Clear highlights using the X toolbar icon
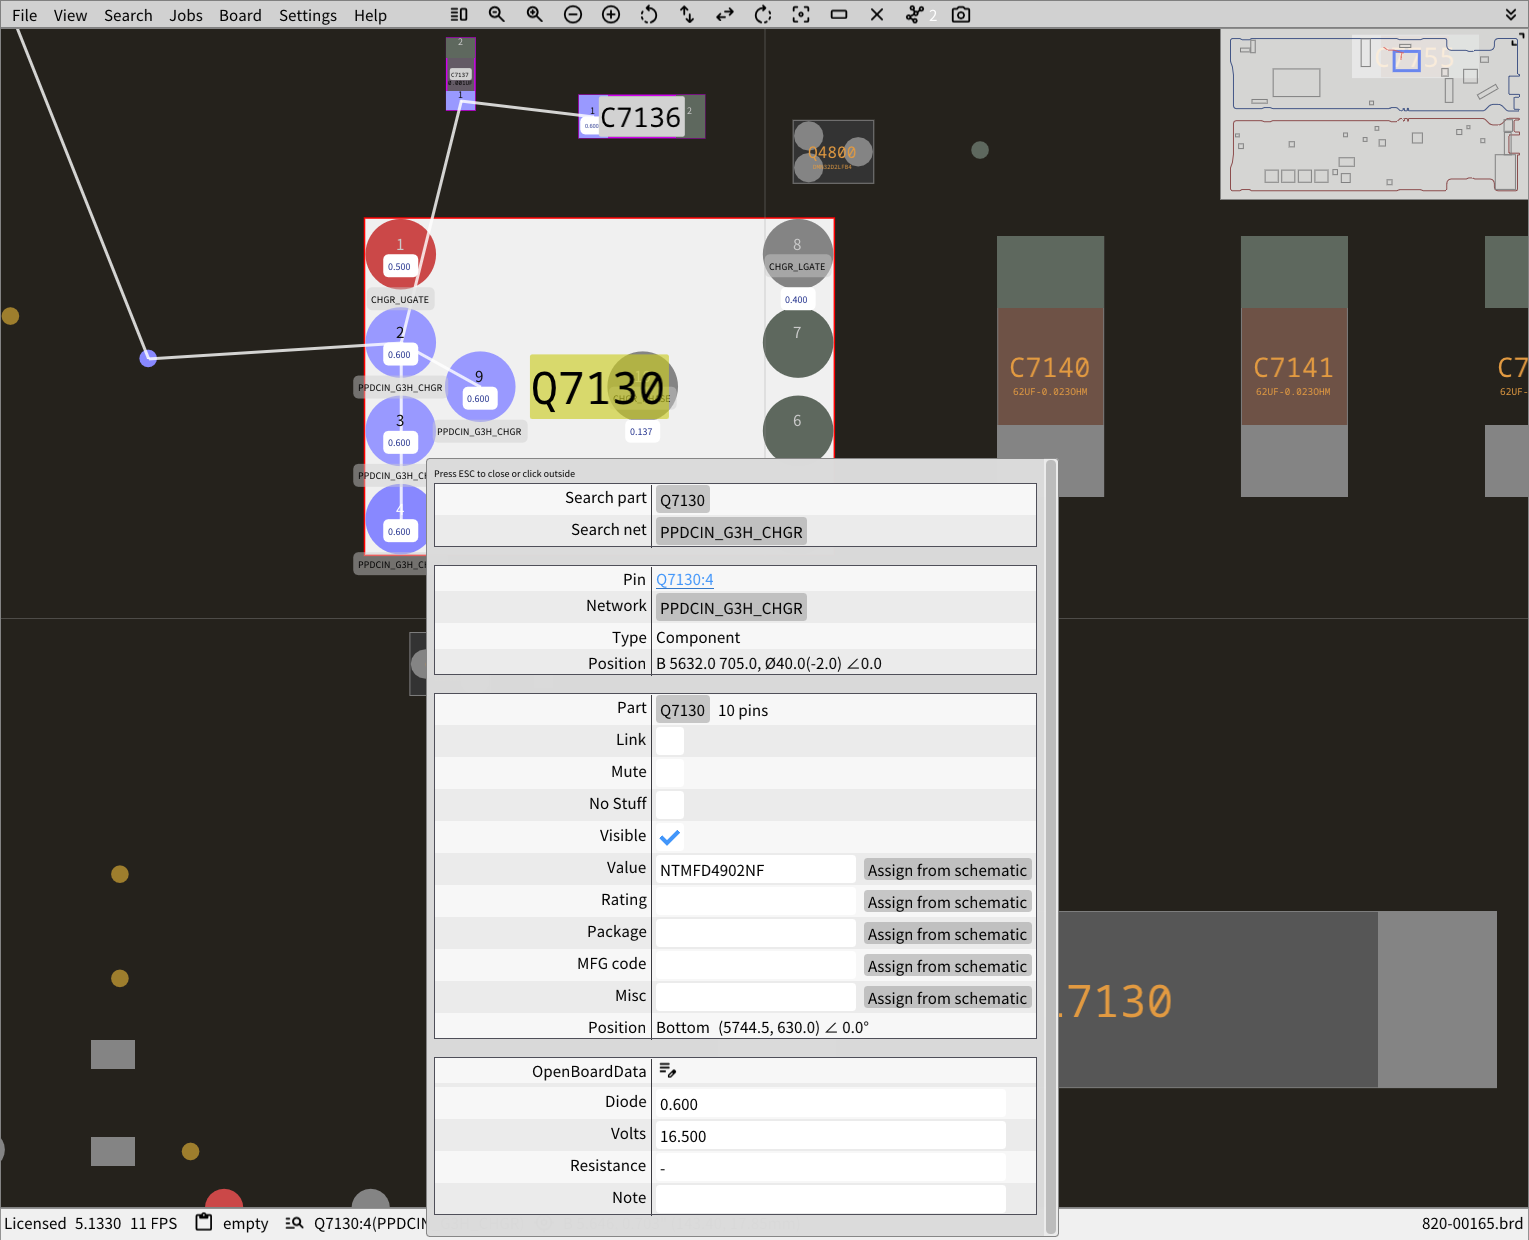 tap(877, 15)
